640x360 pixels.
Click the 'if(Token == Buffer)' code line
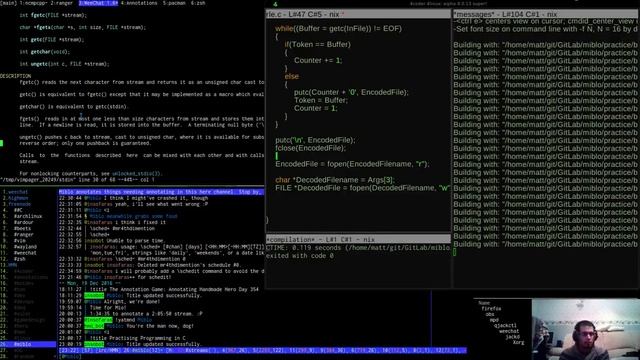(x=318, y=44)
